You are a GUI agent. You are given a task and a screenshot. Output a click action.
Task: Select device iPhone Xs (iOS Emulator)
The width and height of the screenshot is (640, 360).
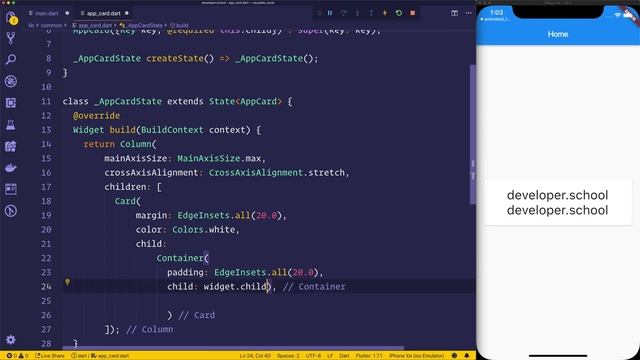(x=416, y=356)
